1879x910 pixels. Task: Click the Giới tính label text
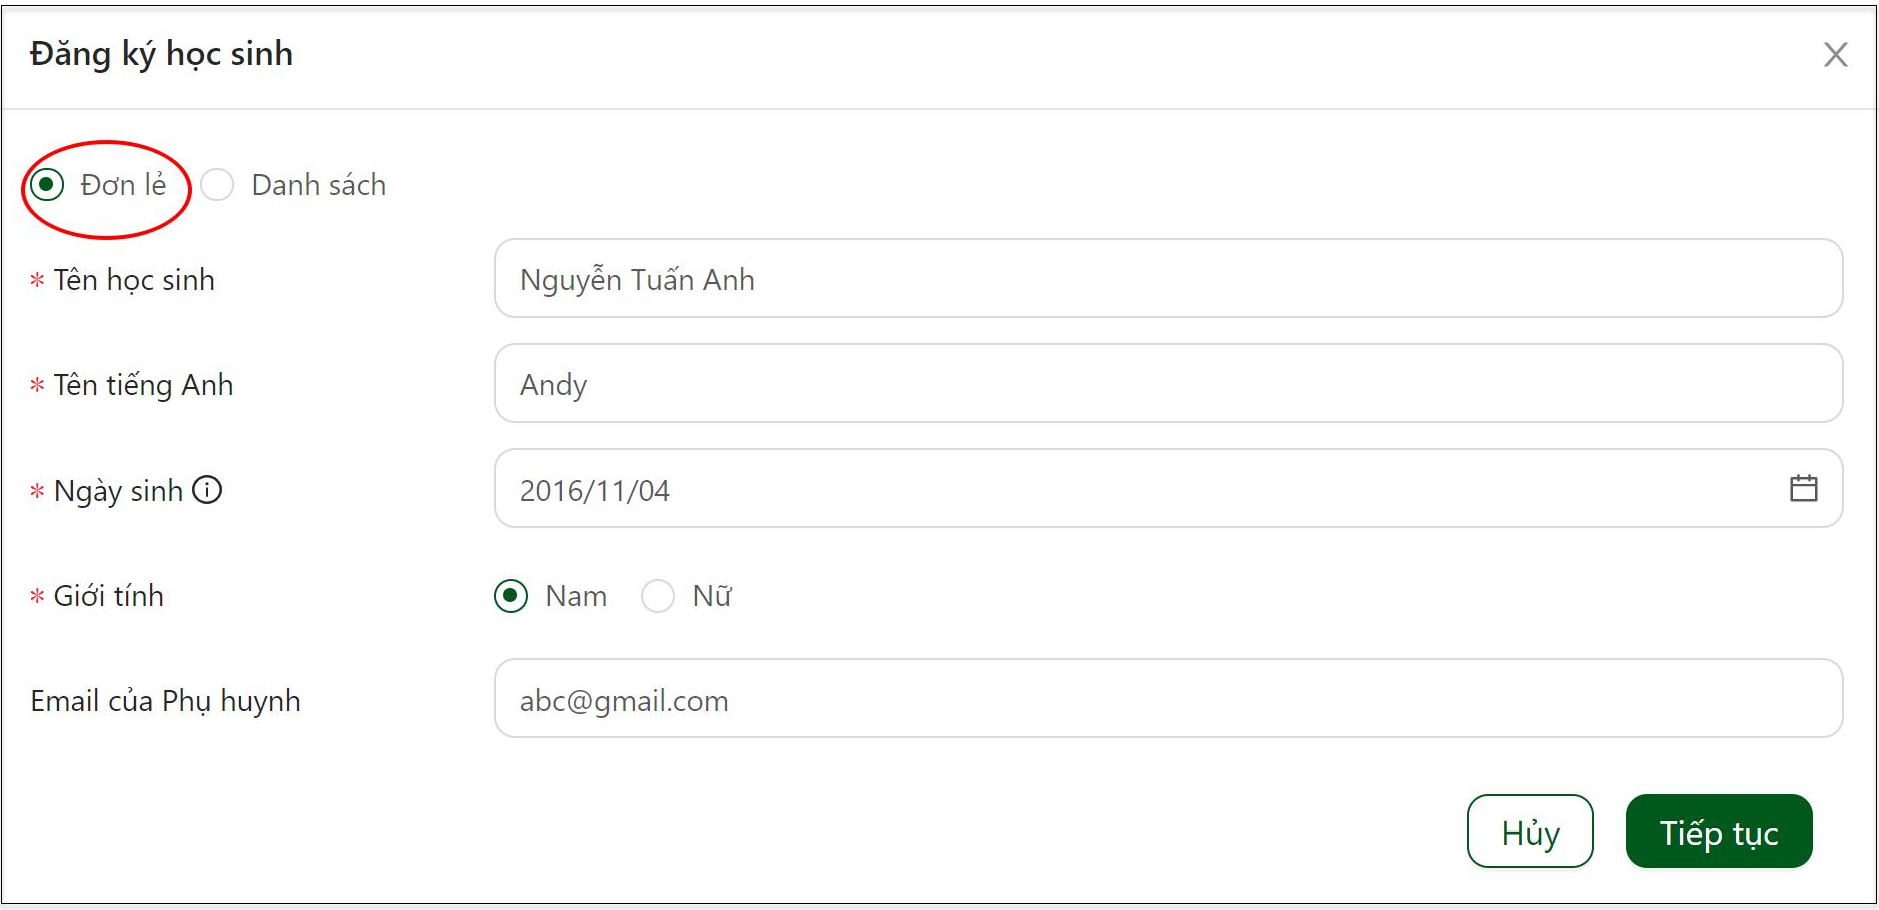click(x=108, y=596)
